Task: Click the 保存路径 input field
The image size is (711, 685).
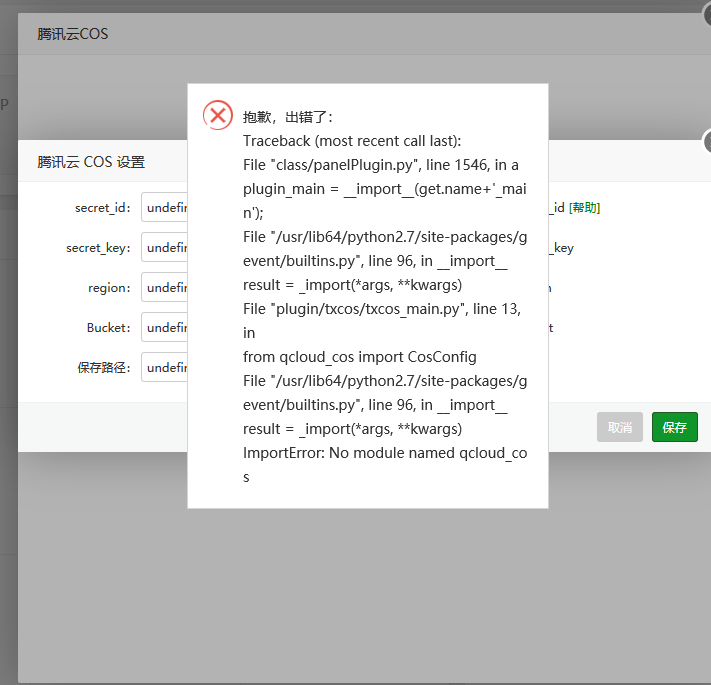Action: pyautogui.click(x=165, y=367)
